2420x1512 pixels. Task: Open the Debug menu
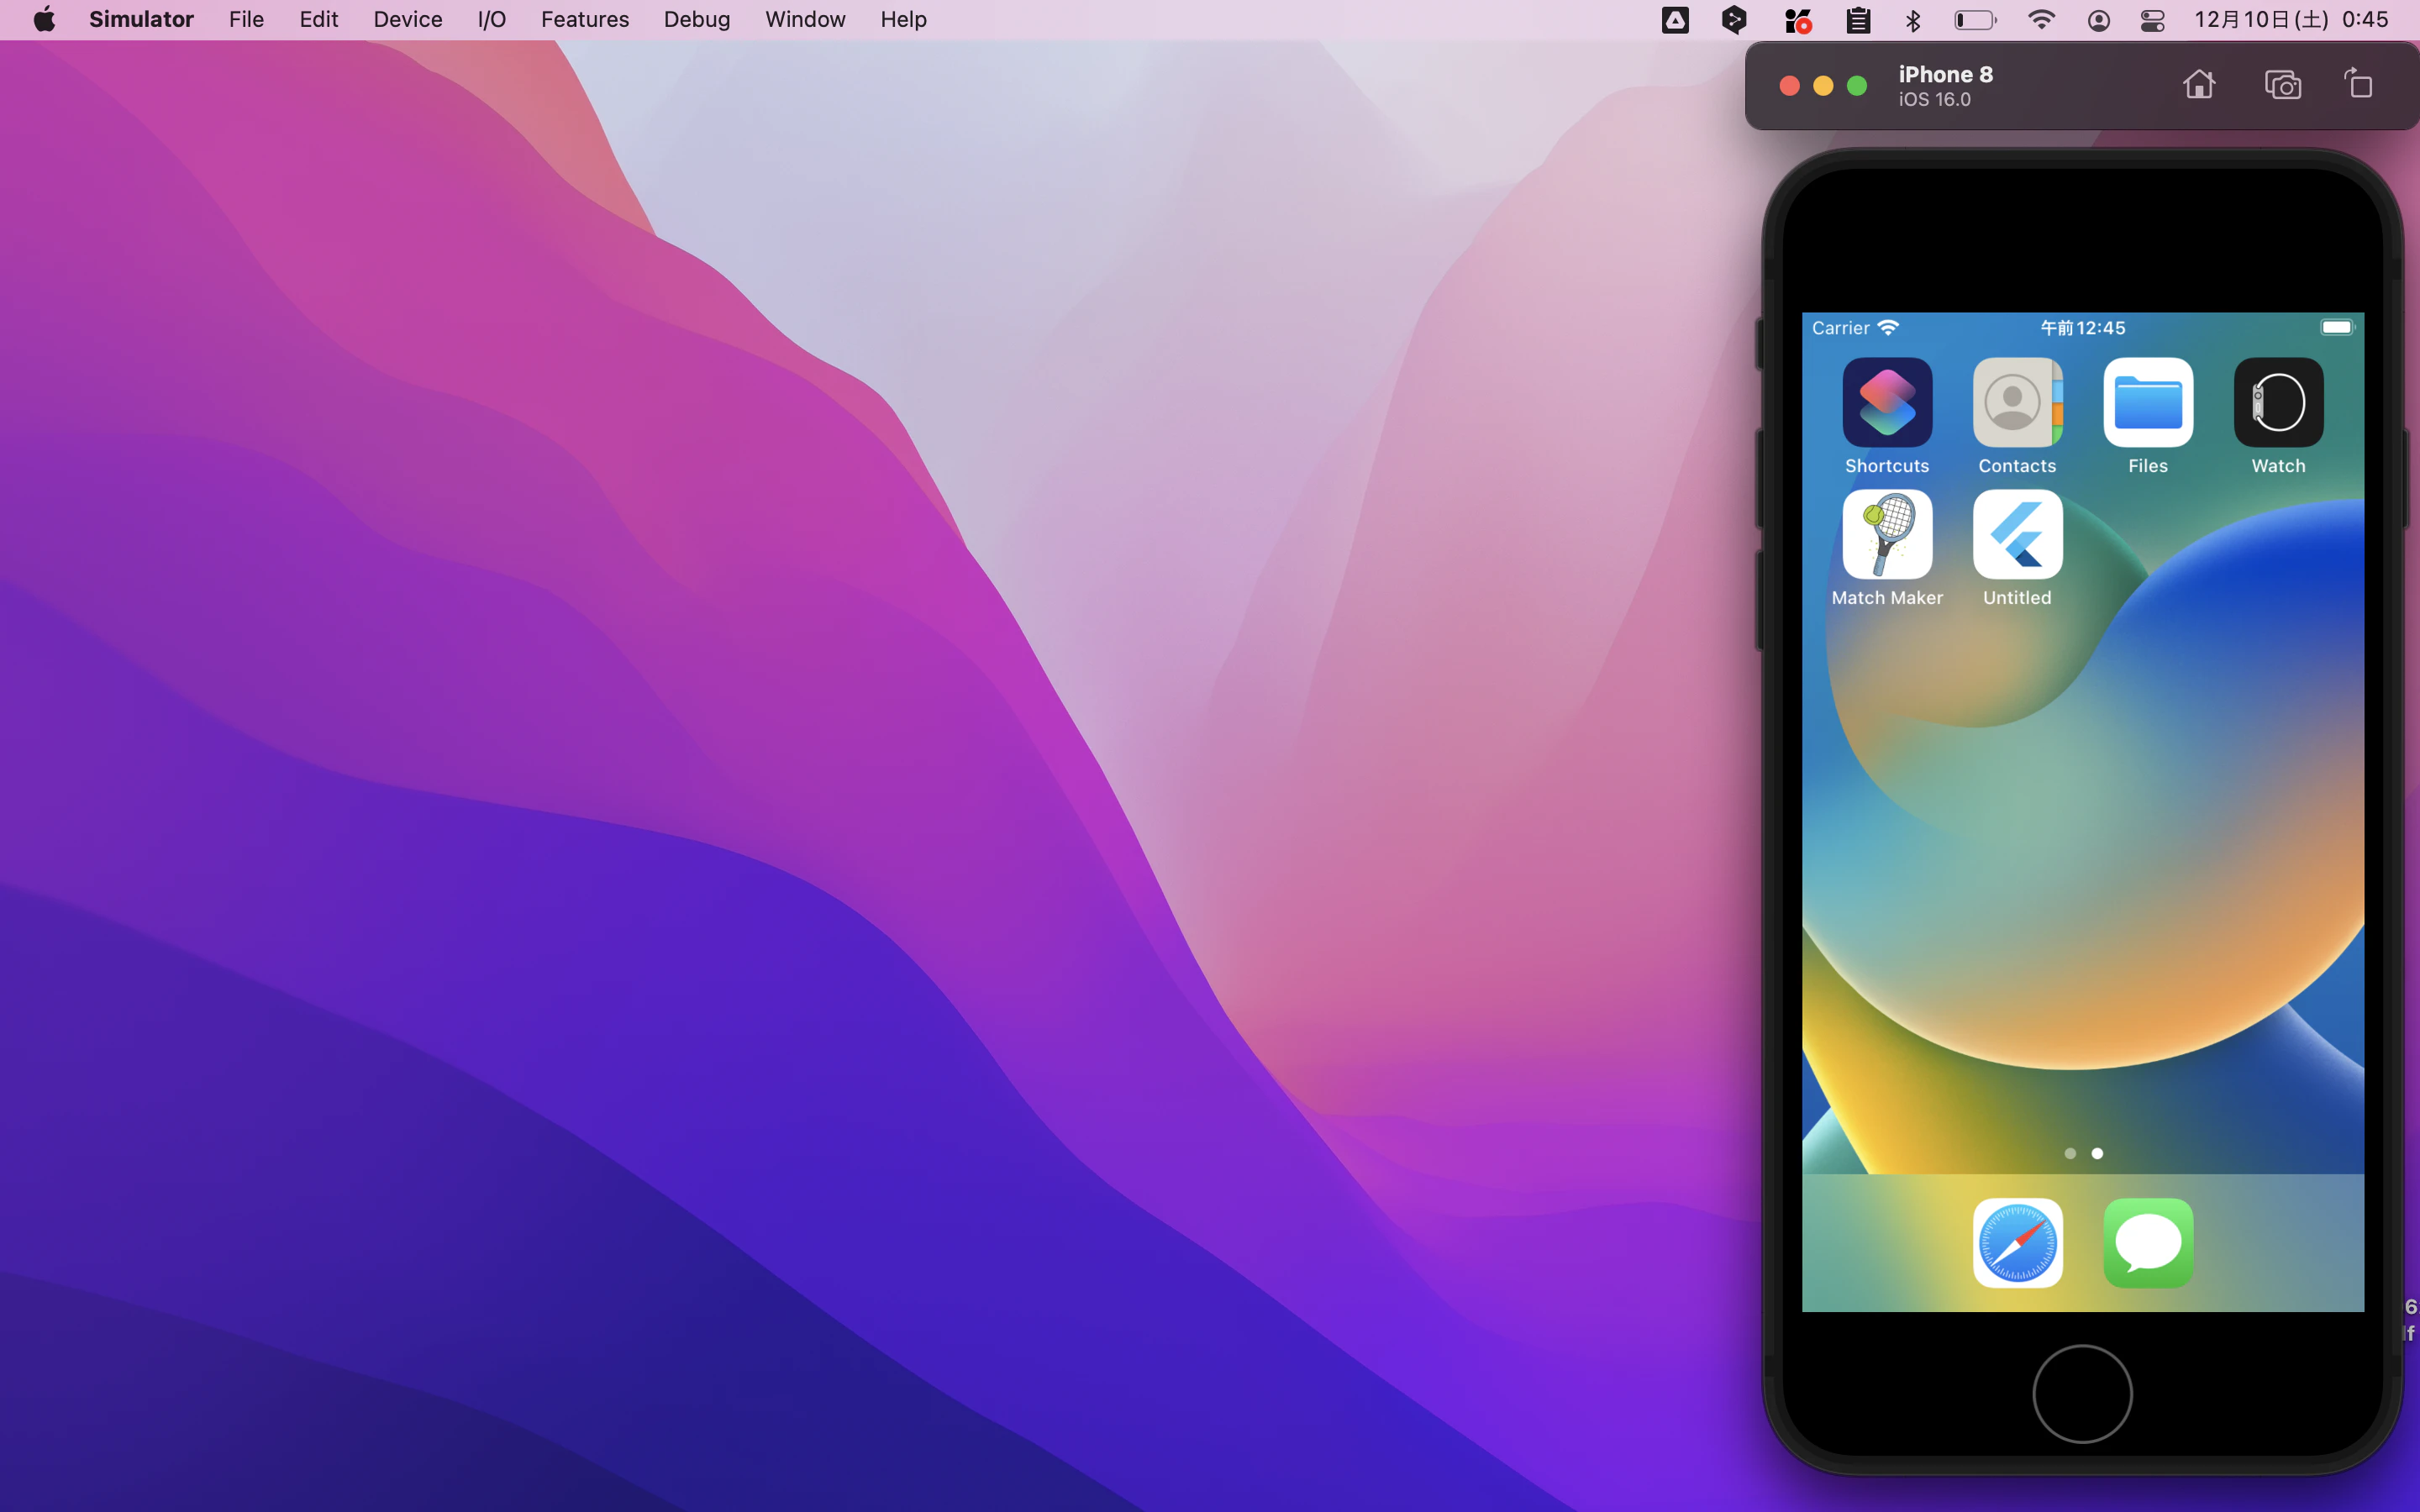[697, 20]
